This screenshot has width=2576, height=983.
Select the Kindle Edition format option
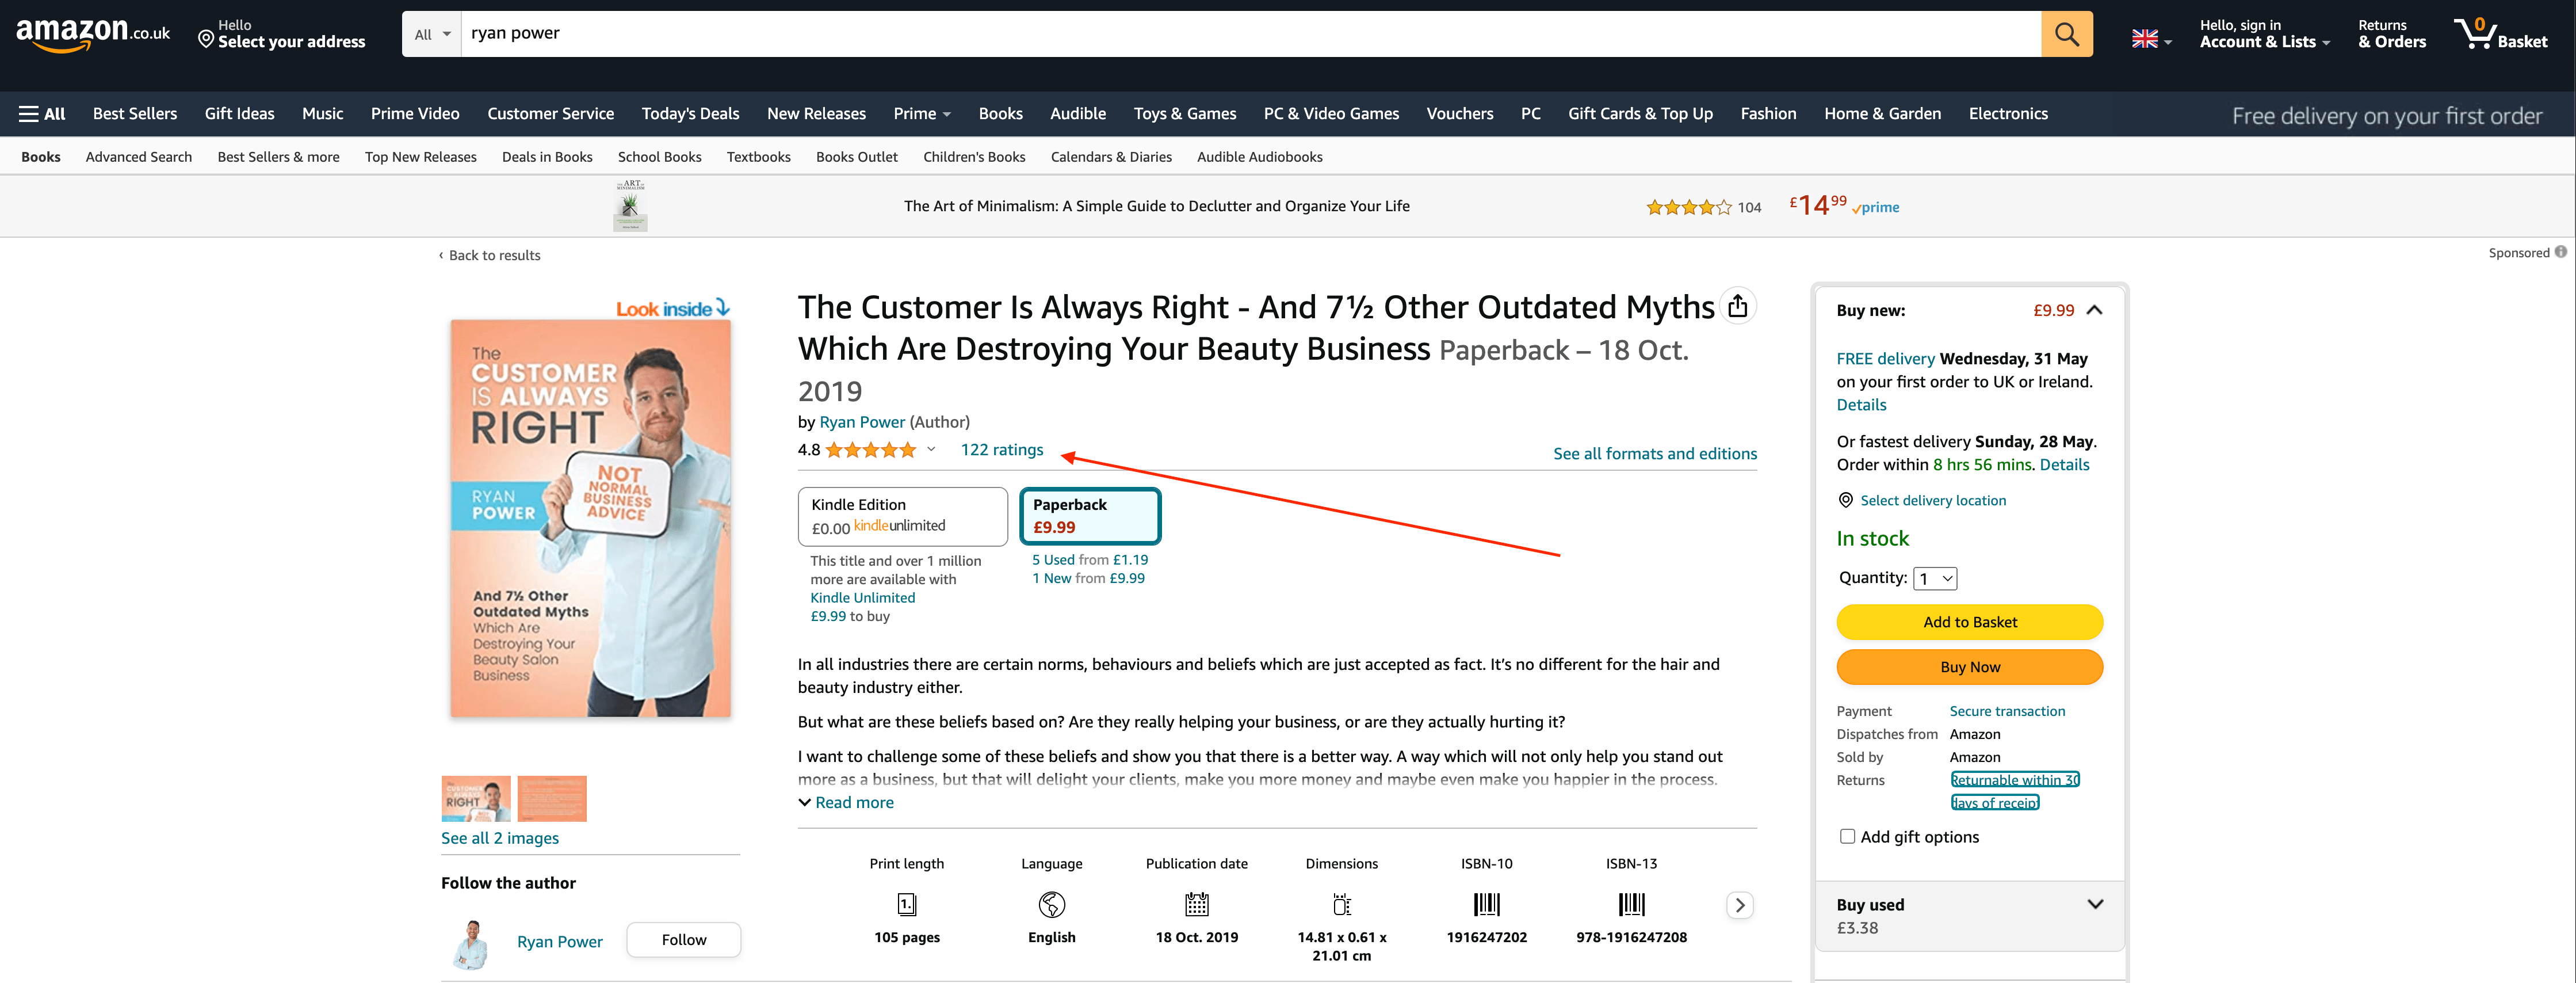click(902, 516)
